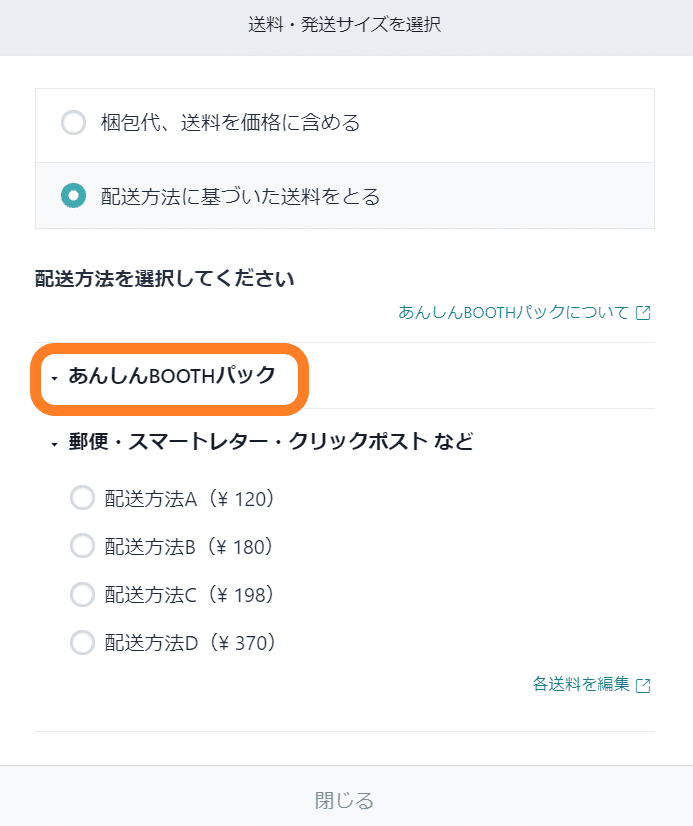Click external-link icon next to 各送料を編集
Screen dimensions: 693x826
644,685
